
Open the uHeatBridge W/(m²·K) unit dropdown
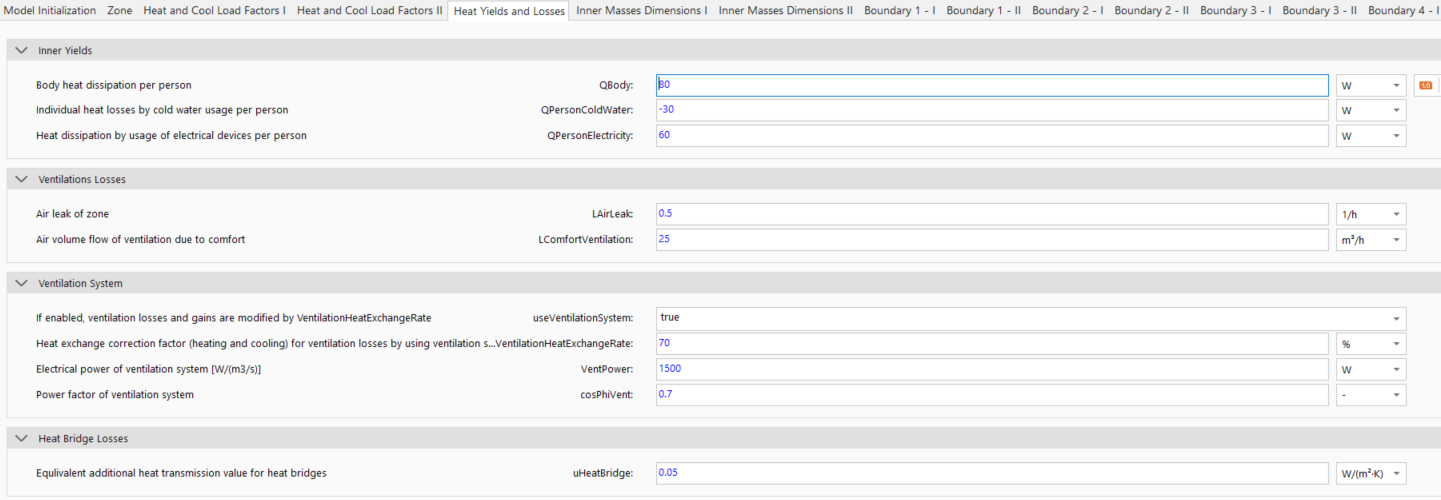1371,473
